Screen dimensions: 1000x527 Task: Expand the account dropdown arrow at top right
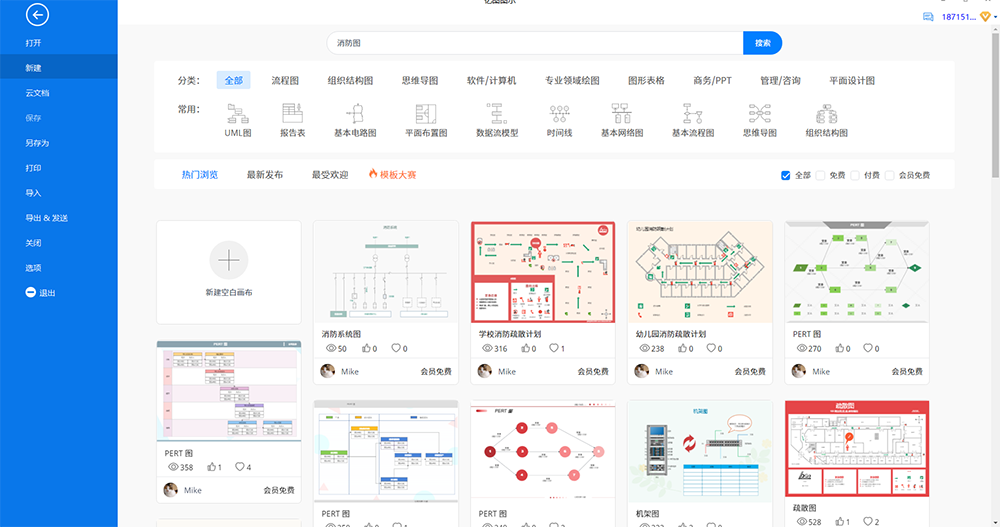coord(995,17)
